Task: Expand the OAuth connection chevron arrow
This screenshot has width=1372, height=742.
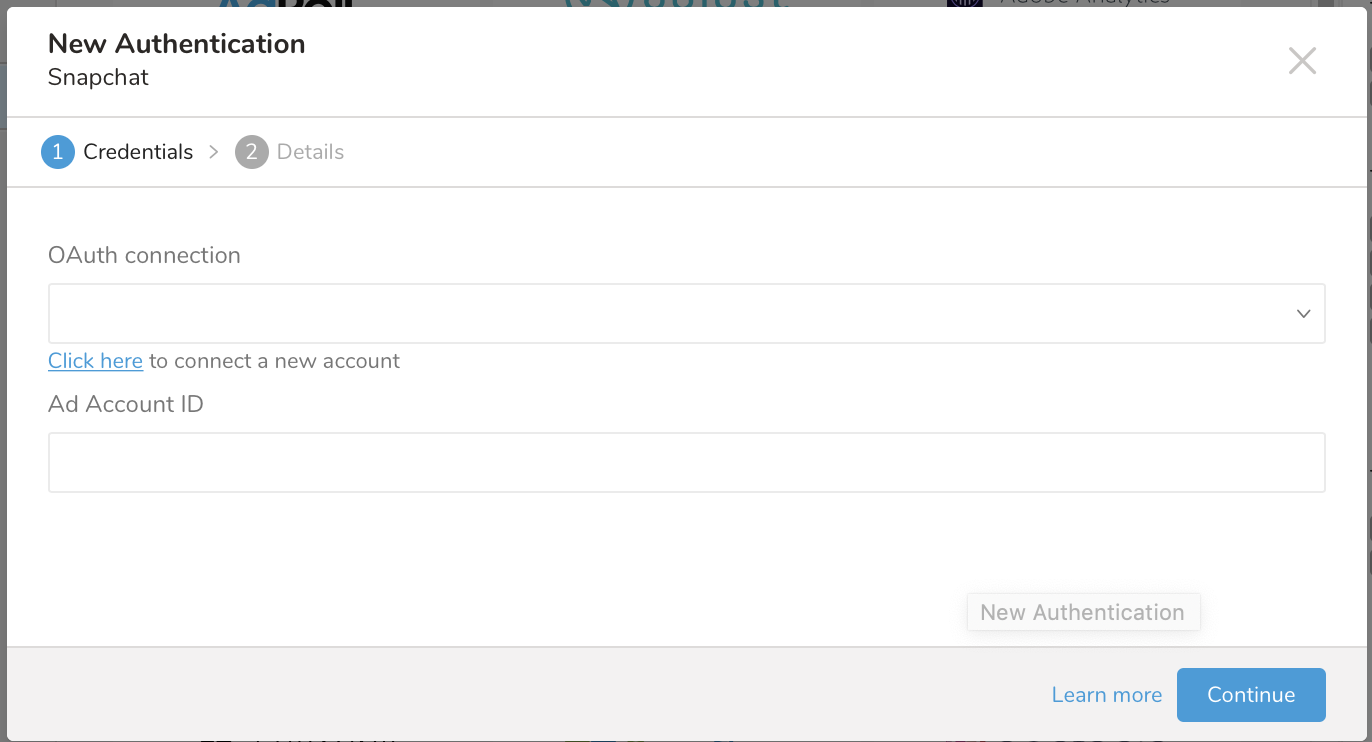Action: (1303, 313)
